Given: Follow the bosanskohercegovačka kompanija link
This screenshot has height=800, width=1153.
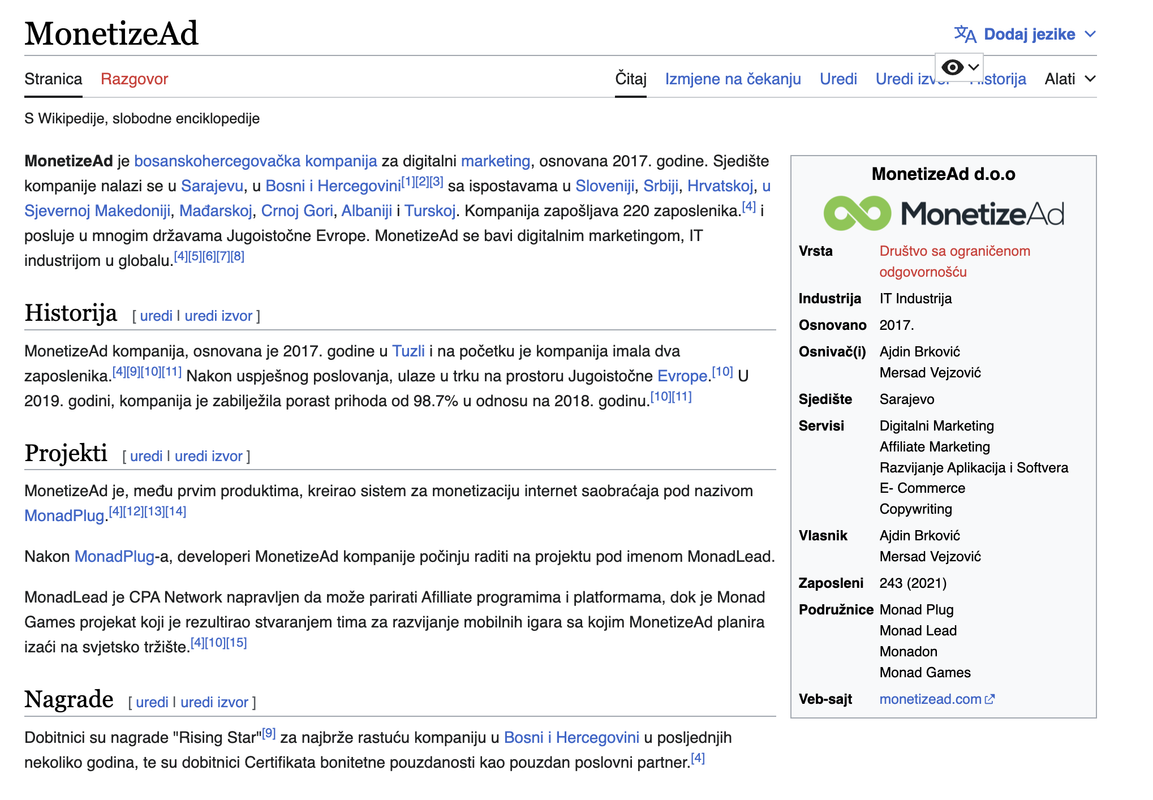Looking at the screenshot, I should tap(255, 161).
